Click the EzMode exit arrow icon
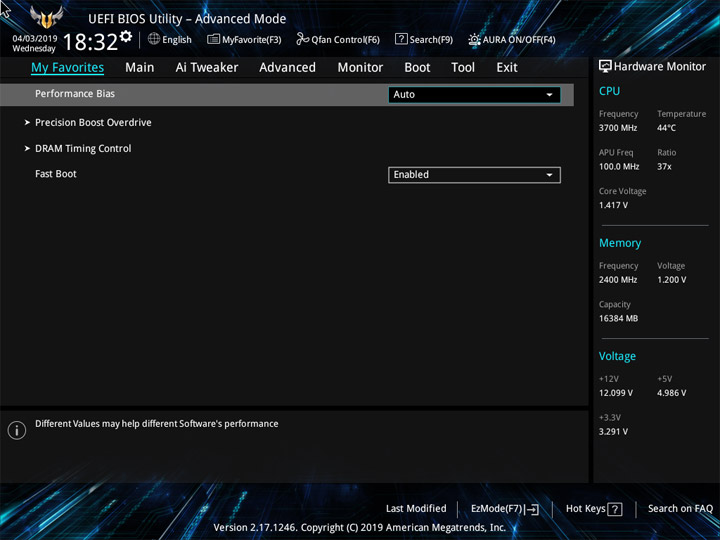This screenshot has height=540, width=720. pos(532,509)
